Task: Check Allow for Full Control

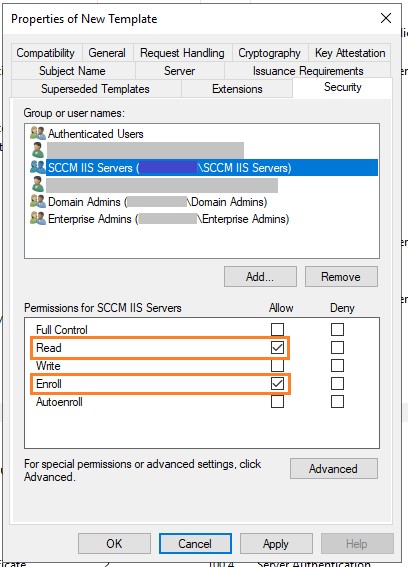Action: coord(277,329)
